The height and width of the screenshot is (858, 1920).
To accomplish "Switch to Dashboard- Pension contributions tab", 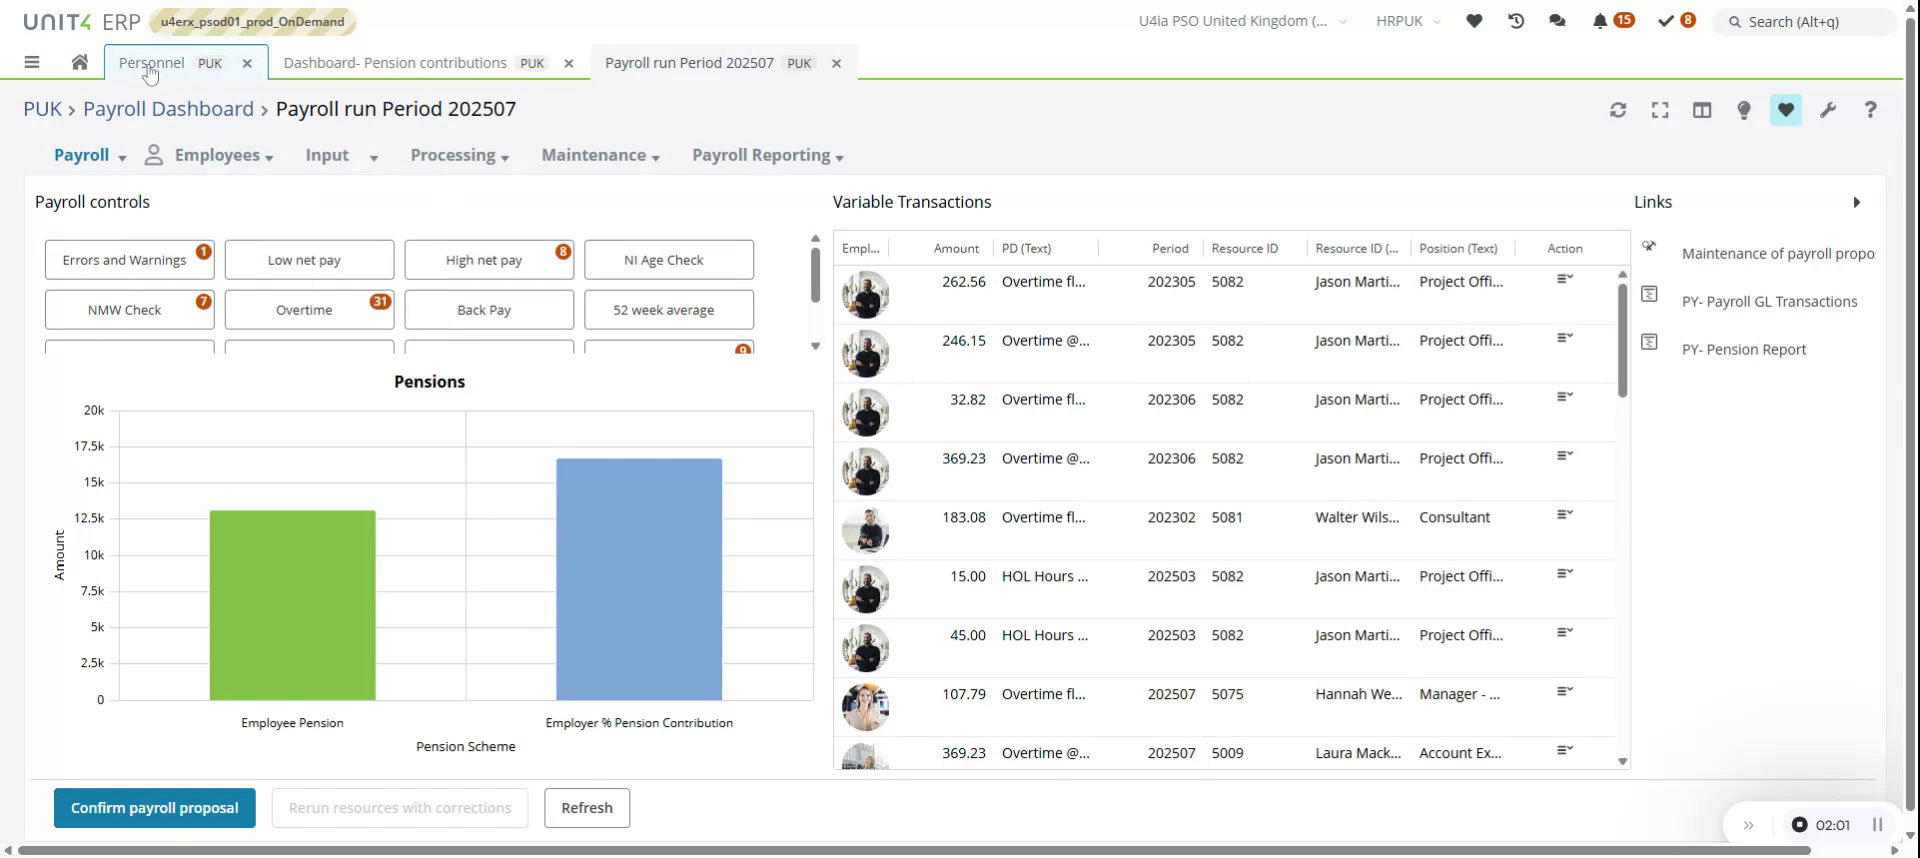I will pyautogui.click(x=395, y=63).
